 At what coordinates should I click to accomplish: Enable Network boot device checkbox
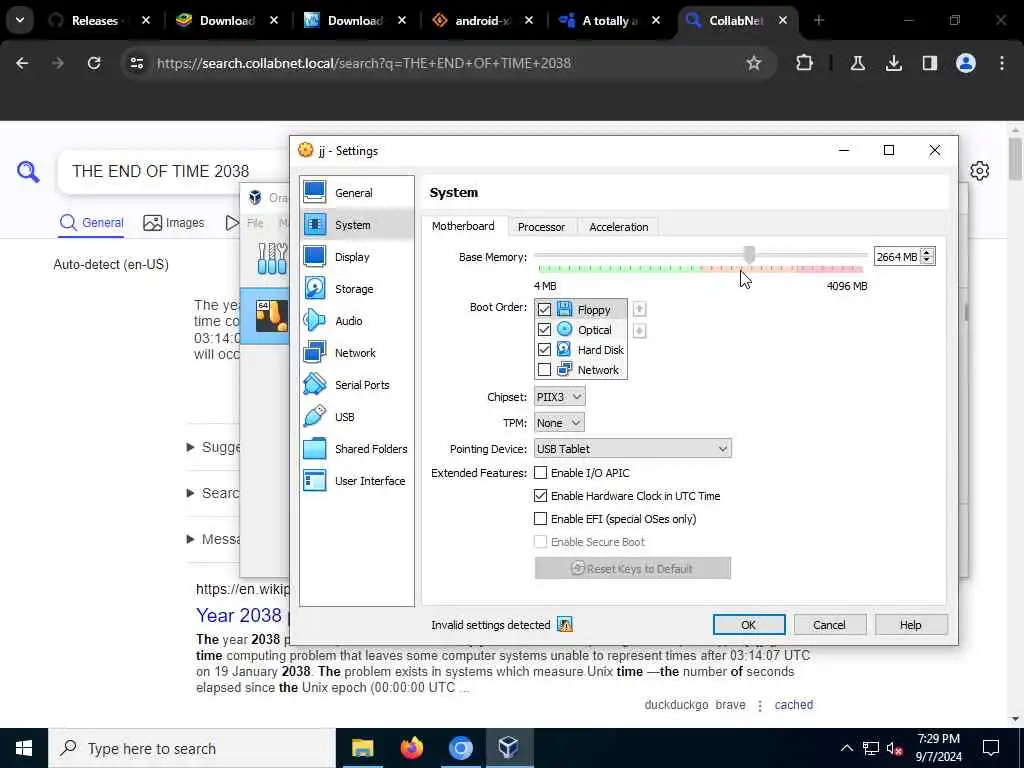point(544,370)
